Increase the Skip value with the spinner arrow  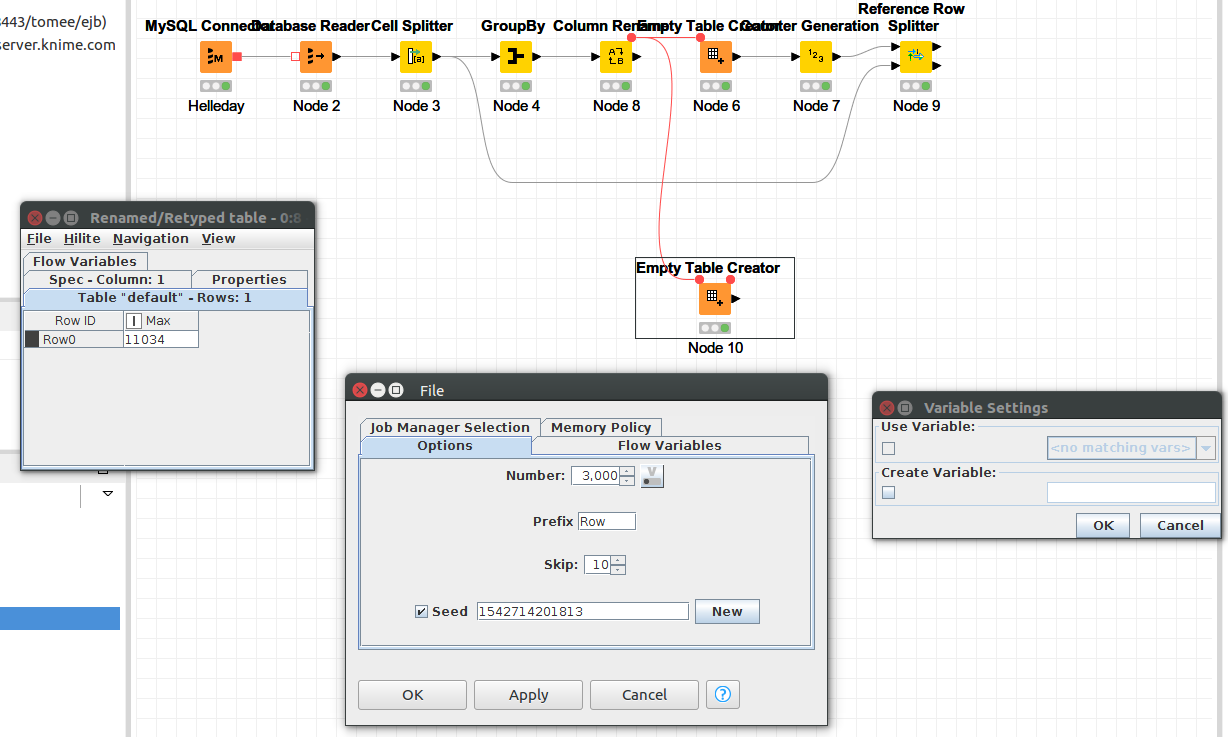[x=618, y=560]
